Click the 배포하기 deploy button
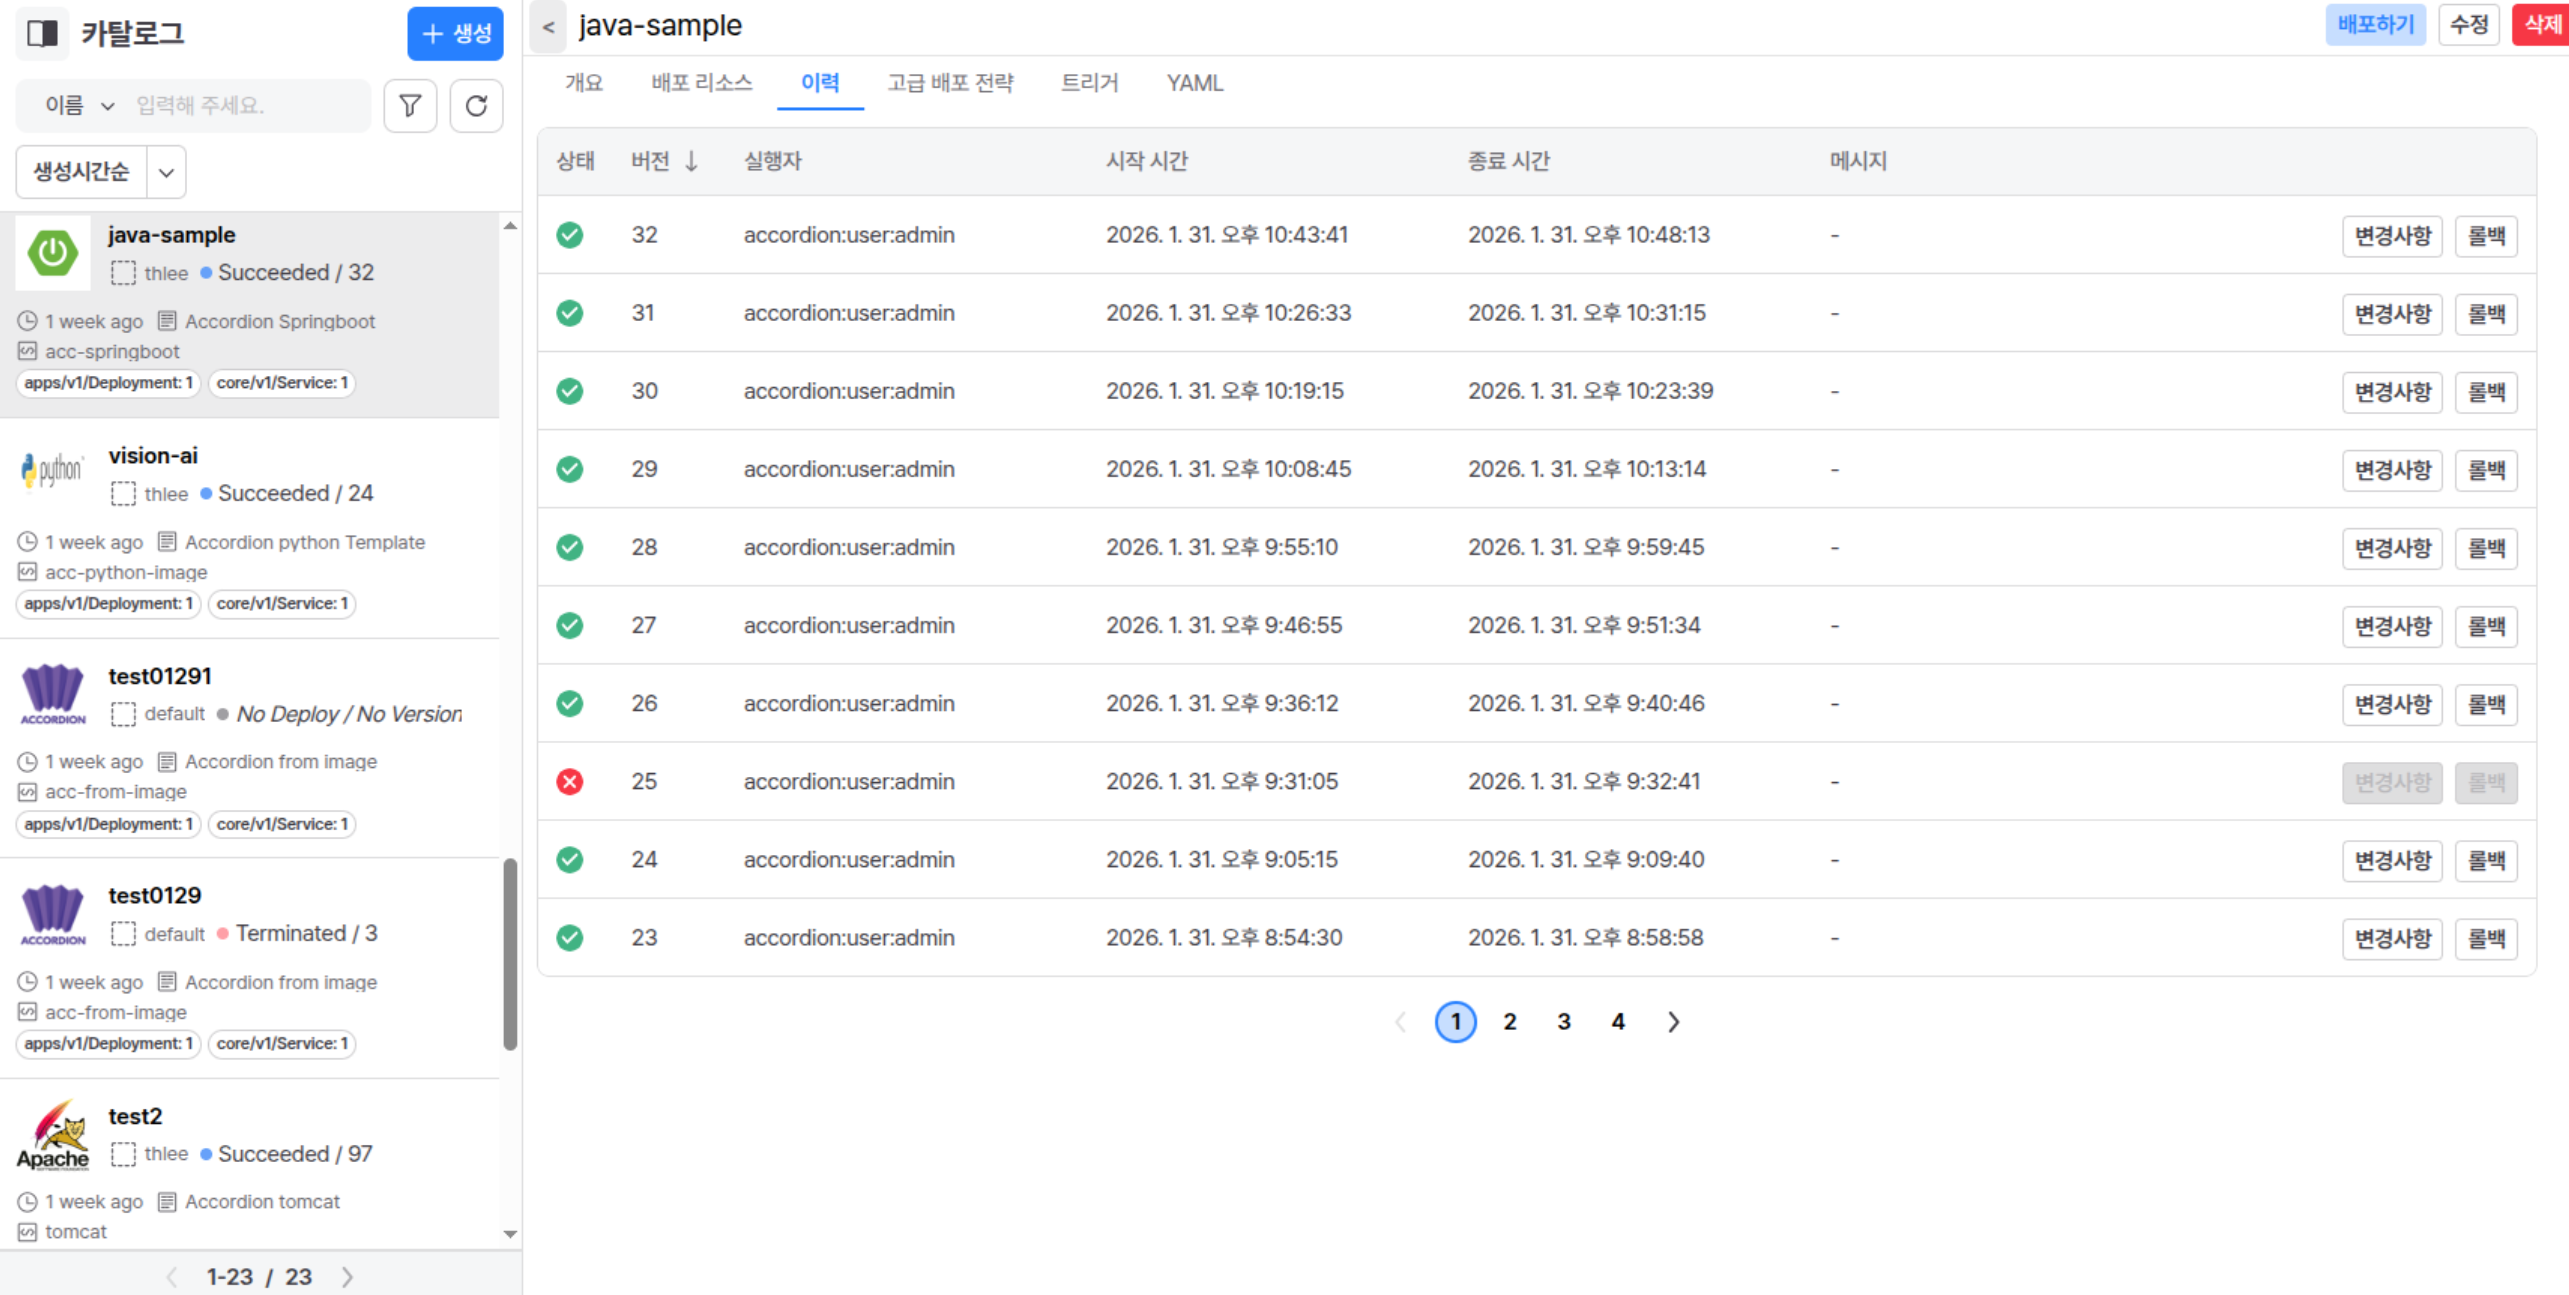Viewport: 2569px width, 1295px height. (x=2375, y=24)
